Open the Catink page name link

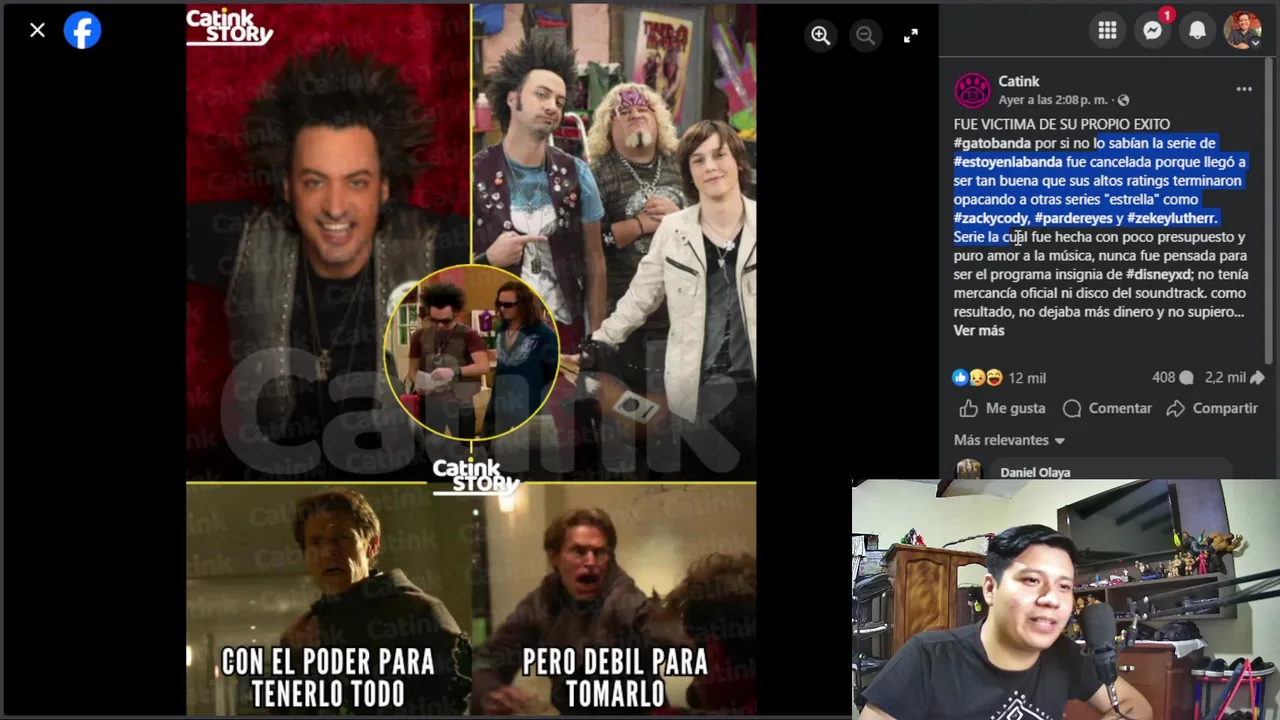(x=1019, y=81)
